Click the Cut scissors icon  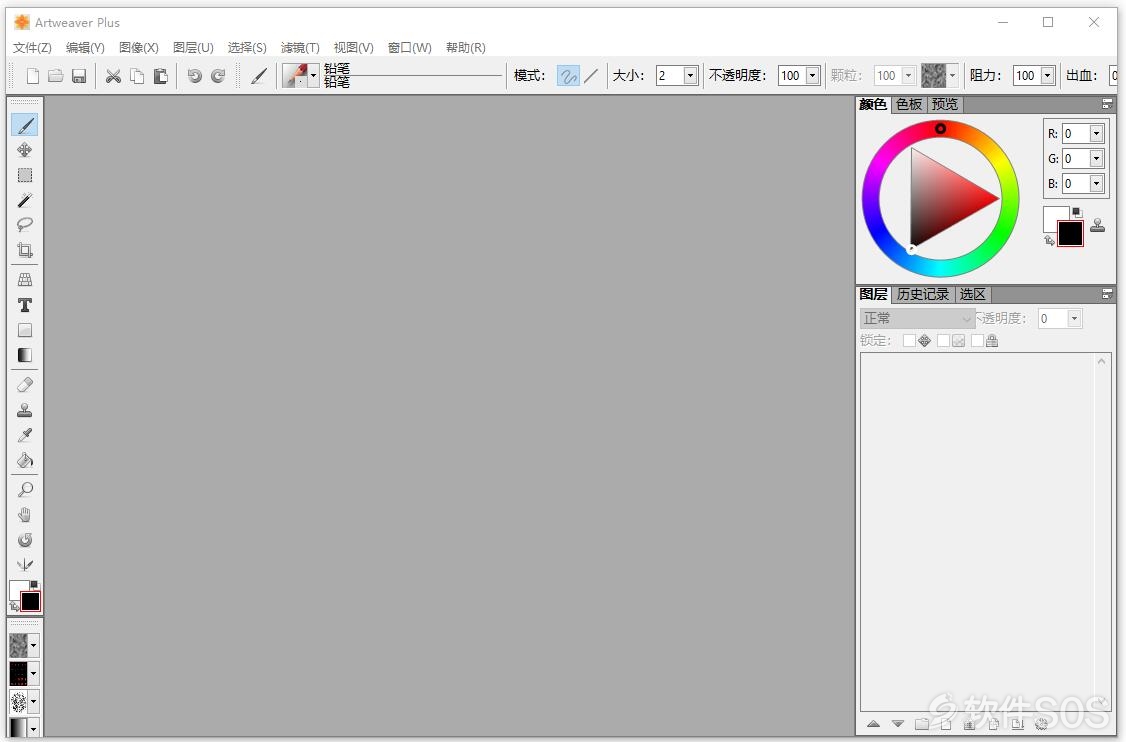(113, 76)
